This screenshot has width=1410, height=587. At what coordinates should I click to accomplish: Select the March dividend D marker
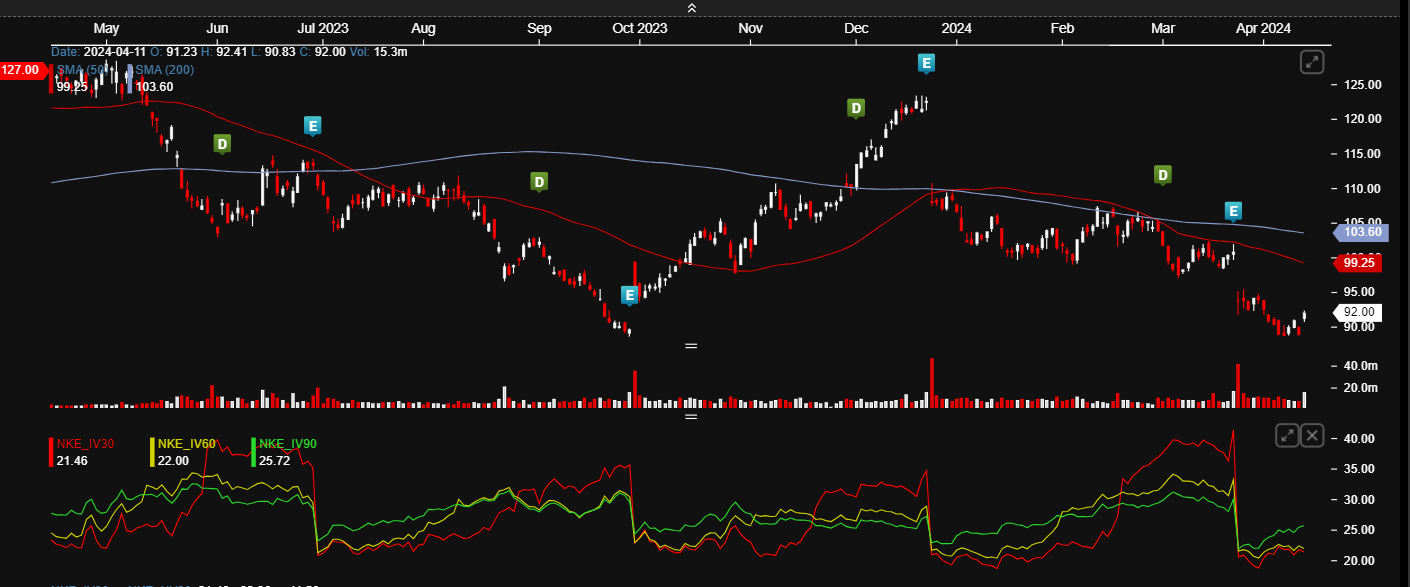[x=1163, y=175]
